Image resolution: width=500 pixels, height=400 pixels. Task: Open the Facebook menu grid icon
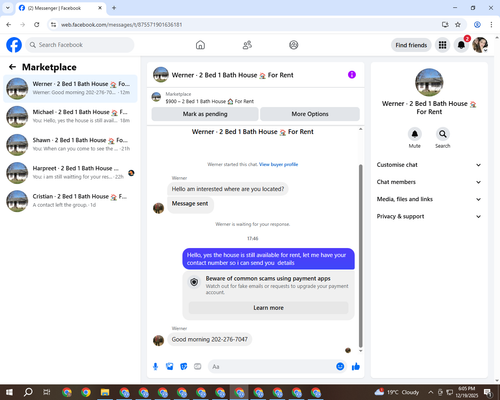tap(442, 45)
